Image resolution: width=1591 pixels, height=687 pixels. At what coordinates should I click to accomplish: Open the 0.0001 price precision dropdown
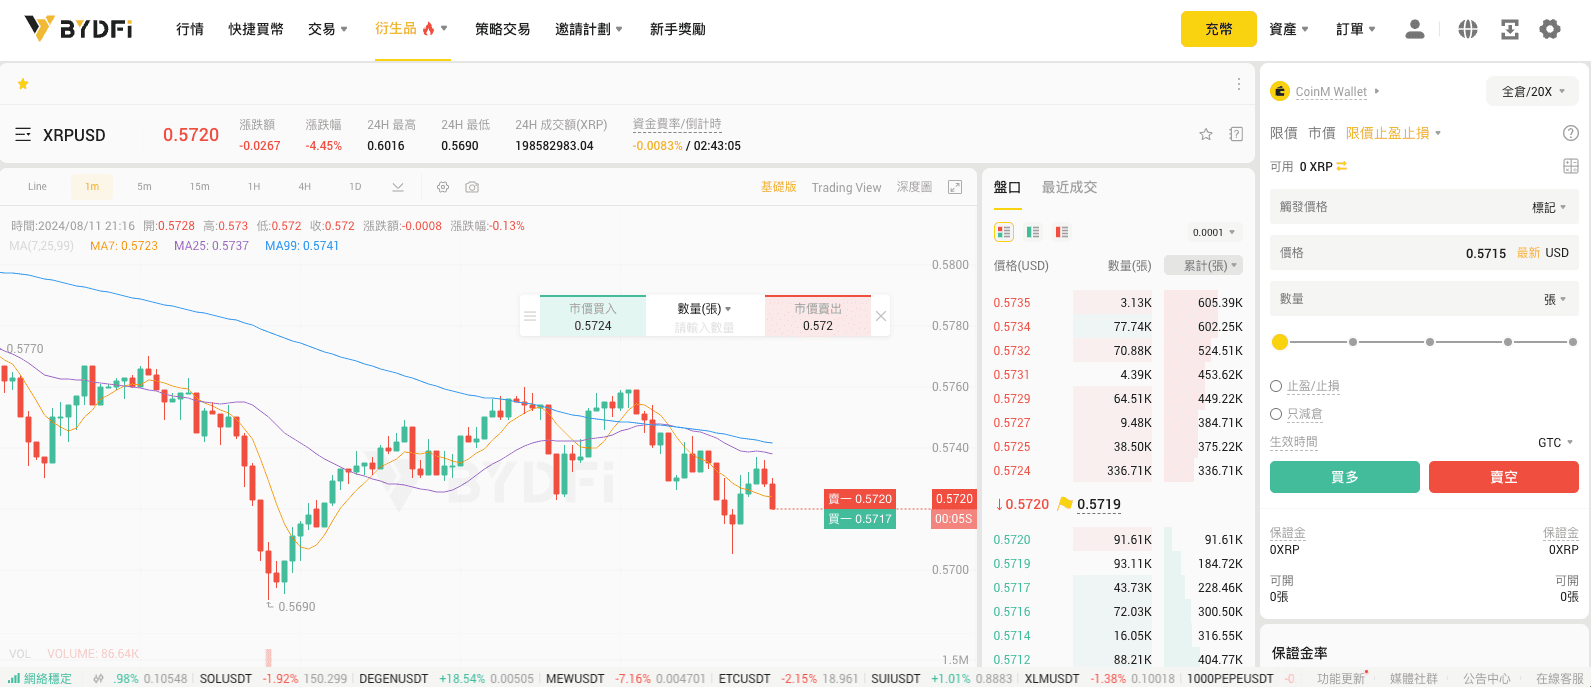click(x=1214, y=232)
